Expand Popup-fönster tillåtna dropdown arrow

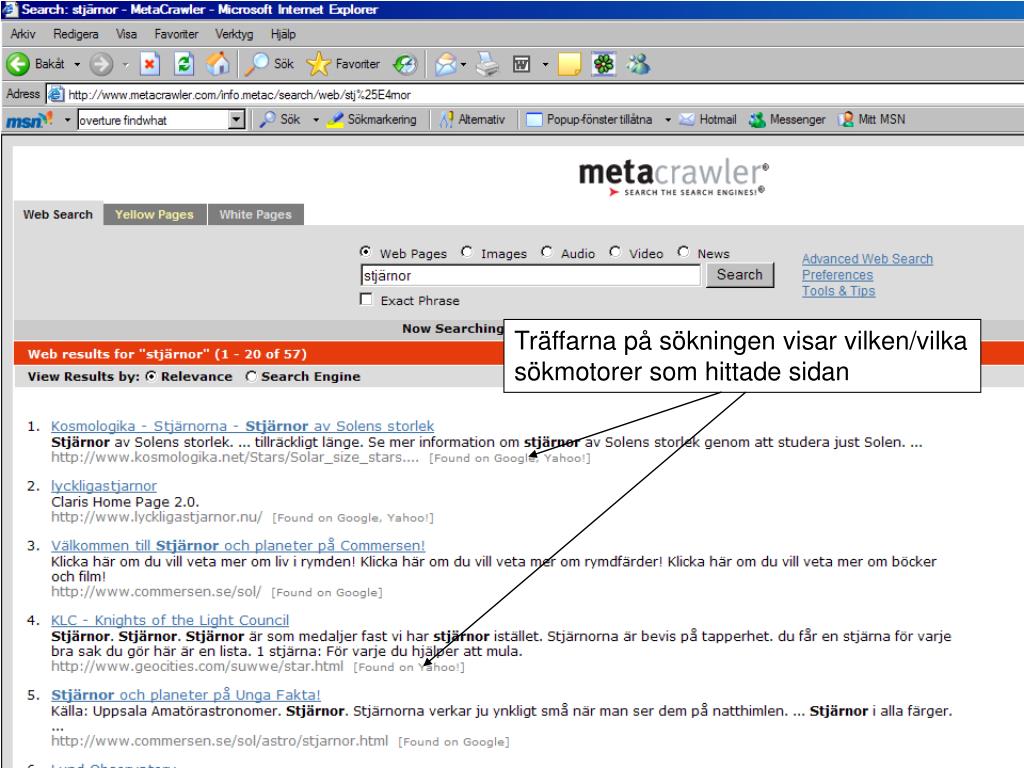(667, 120)
